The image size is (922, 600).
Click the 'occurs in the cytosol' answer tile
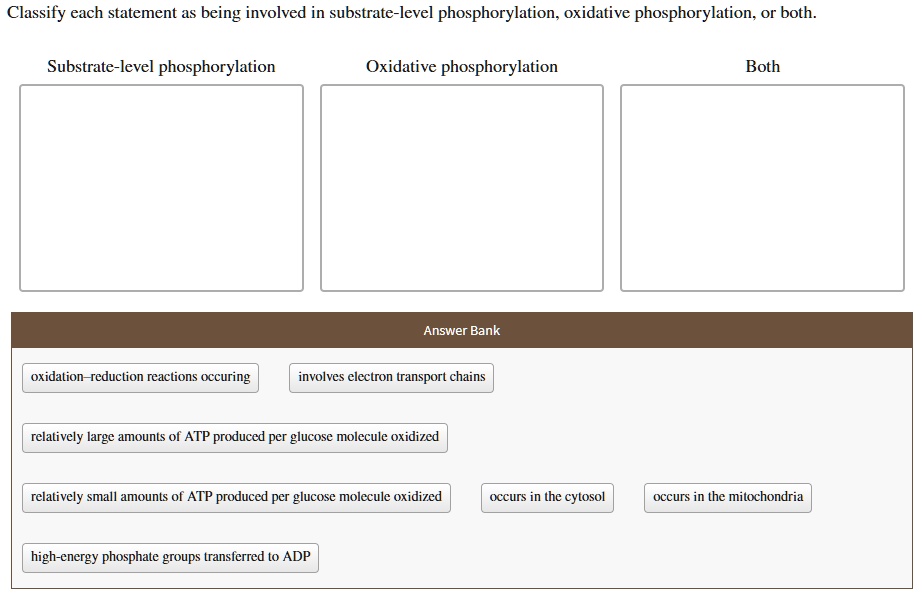[547, 497]
